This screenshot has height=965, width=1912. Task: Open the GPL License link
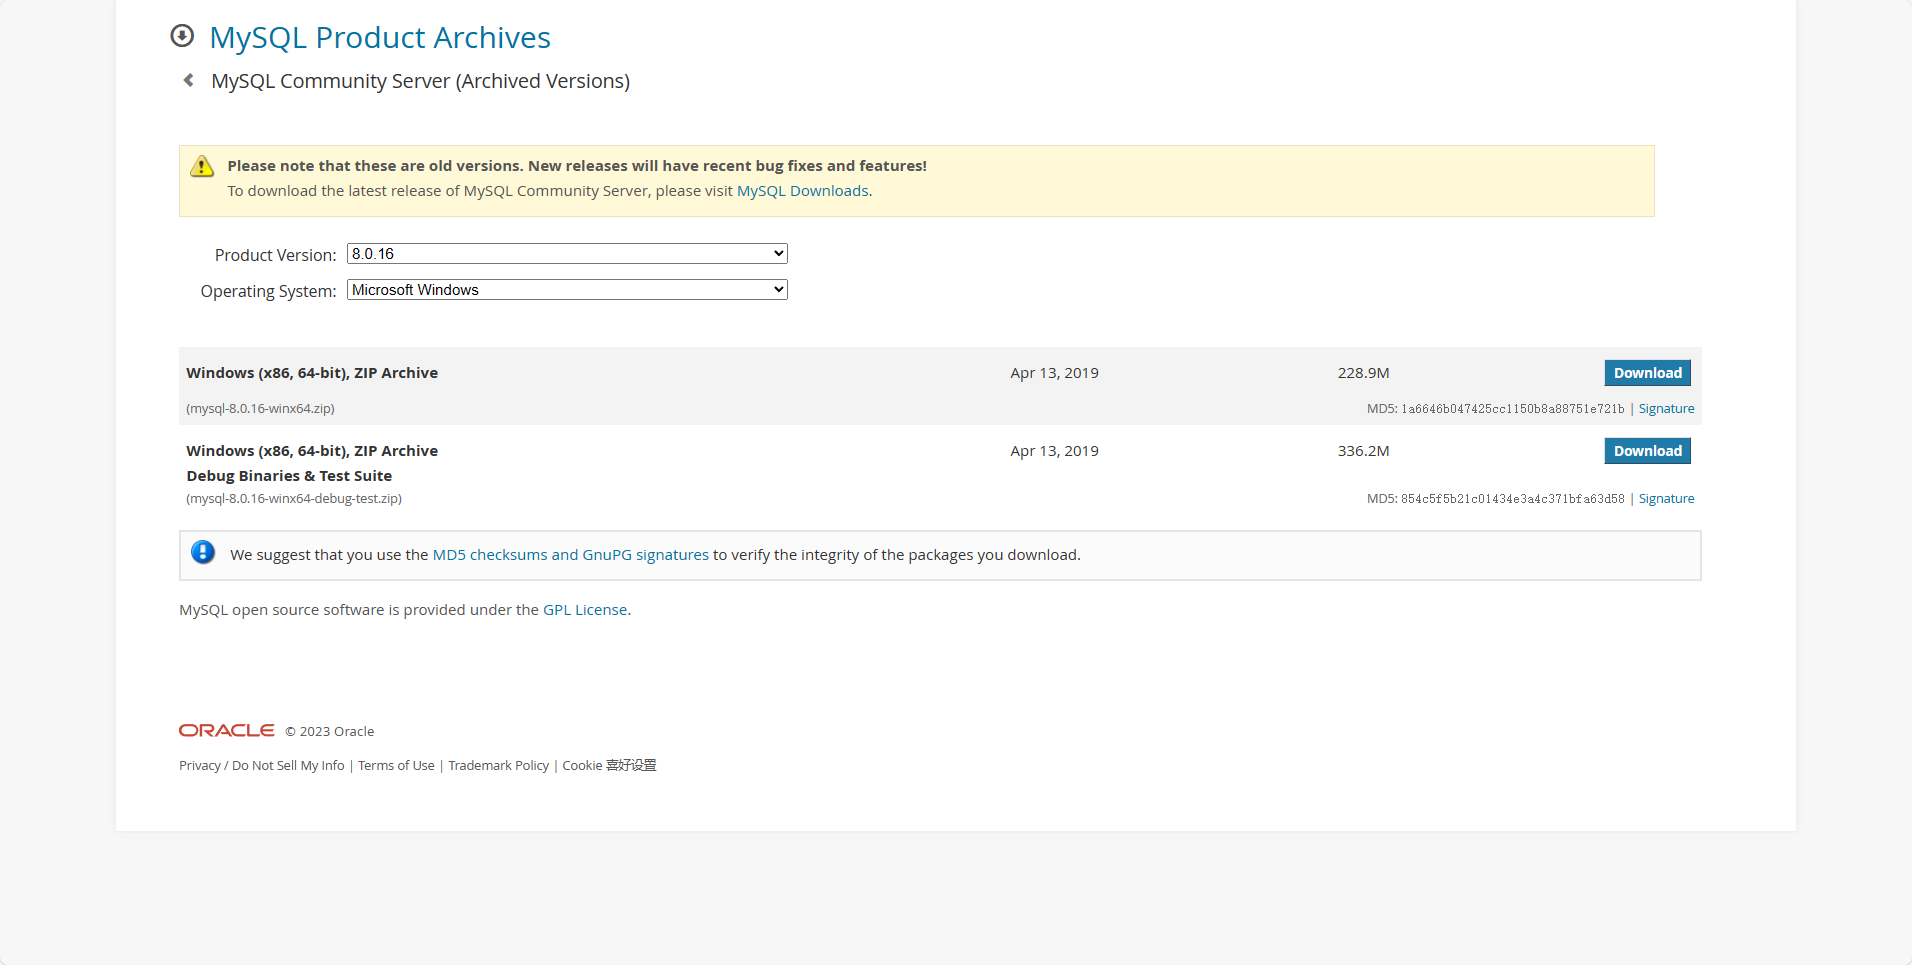pyautogui.click(x=585, y=610)
